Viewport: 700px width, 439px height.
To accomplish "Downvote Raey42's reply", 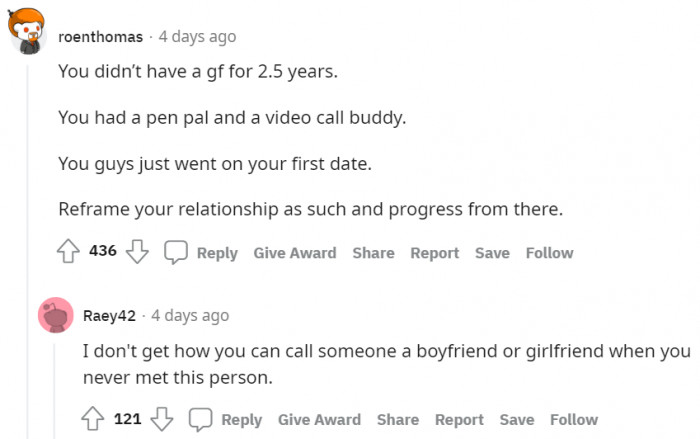I will pos(161,418).
